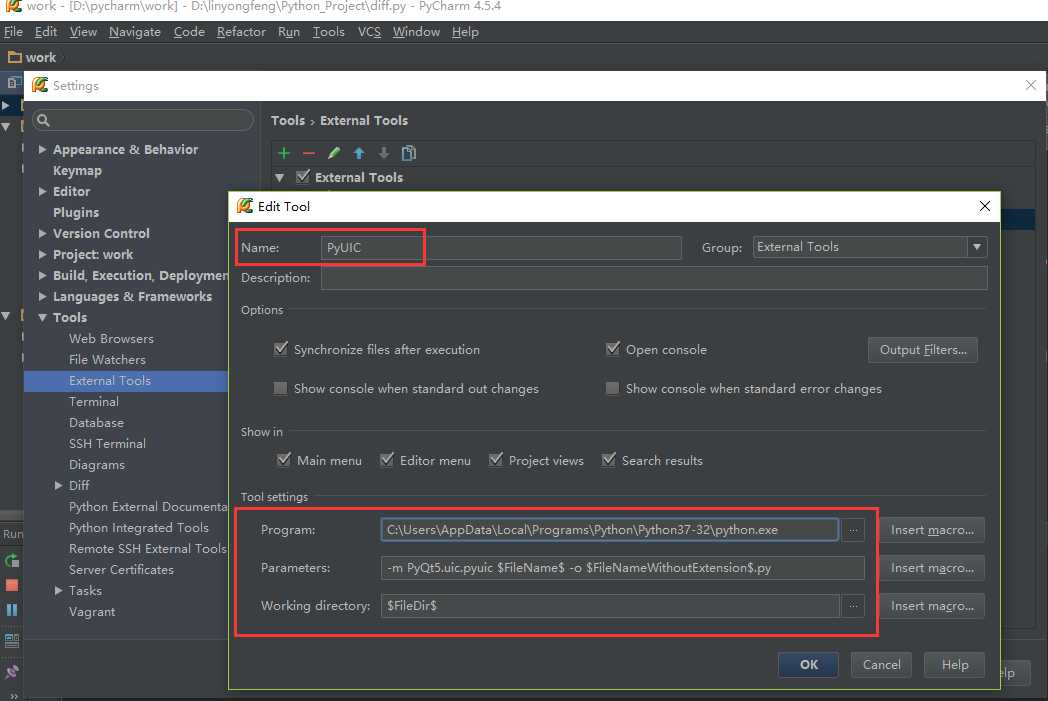Select Keymap in settings tree
Viewport: 1048px width, 701px height.
click(x=78, y=171)
